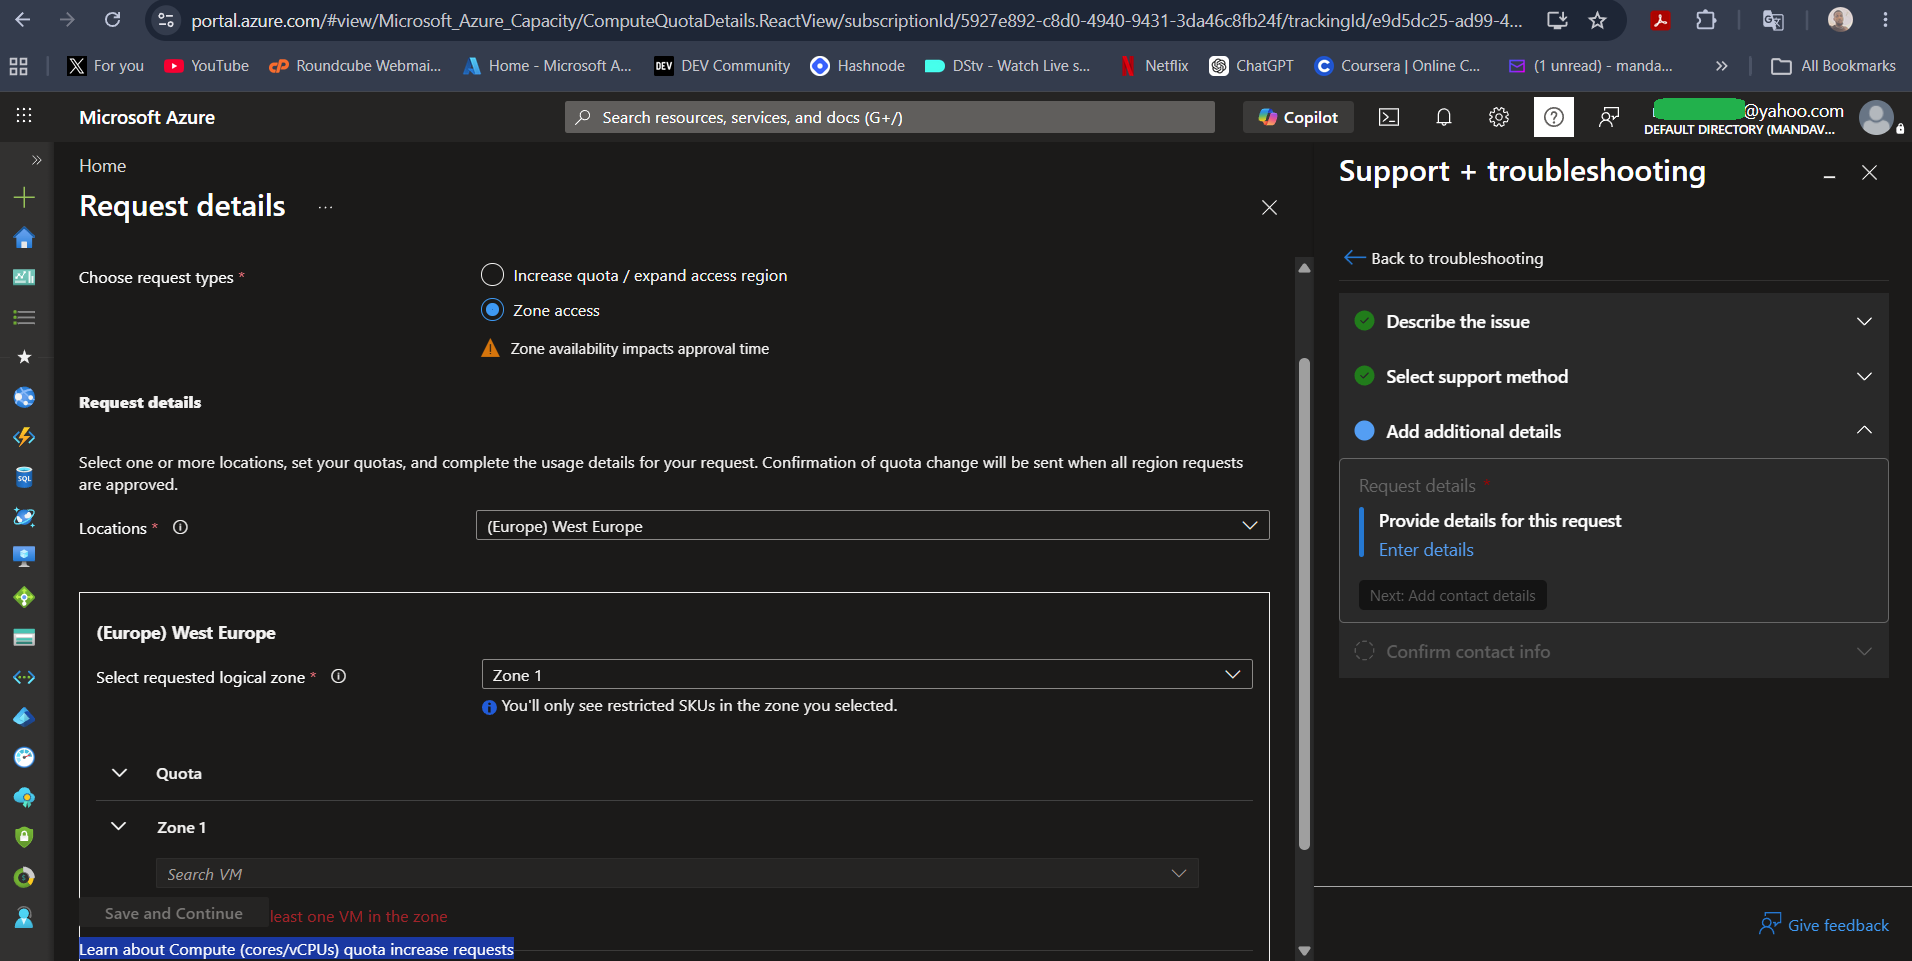Focus the Azure search resources box
The height and width of the screenshot is (961, 1912).
tap(890, 117)
